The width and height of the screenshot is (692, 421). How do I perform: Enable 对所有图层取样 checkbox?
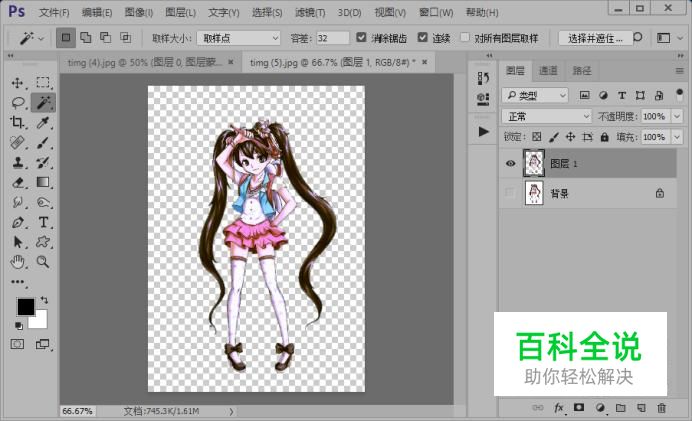click(465, 38)
